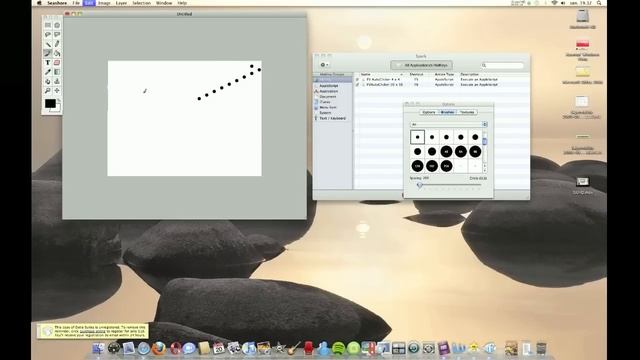
Task: Select the last brush in the top row
Action: tap(475, 137)
